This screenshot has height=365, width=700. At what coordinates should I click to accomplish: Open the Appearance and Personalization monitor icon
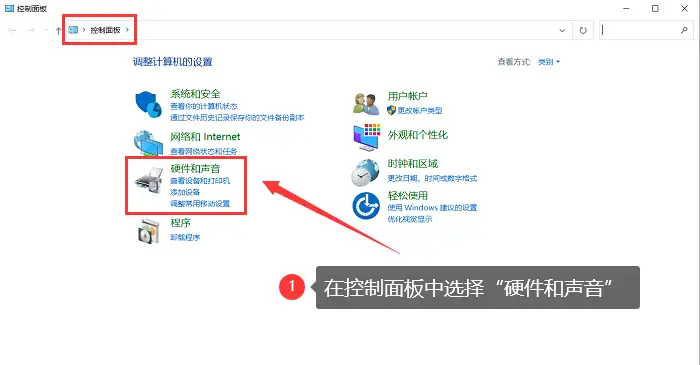coord(367,137)
